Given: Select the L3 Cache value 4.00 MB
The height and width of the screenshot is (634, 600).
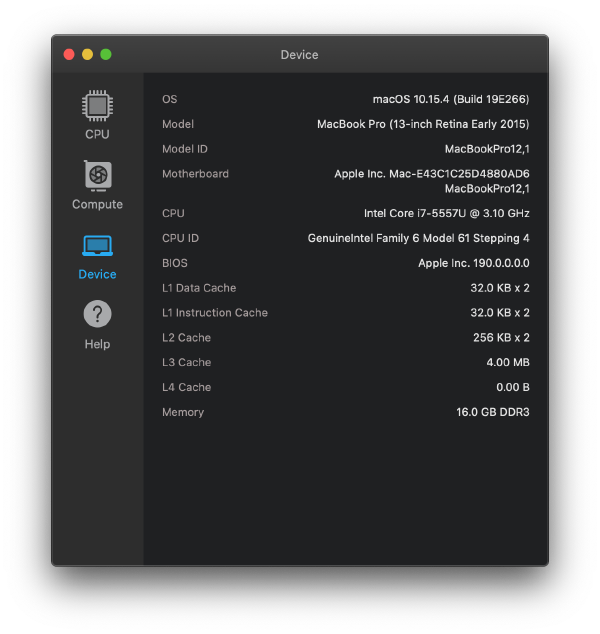Looking at the screenshot, I should [508, 362].
